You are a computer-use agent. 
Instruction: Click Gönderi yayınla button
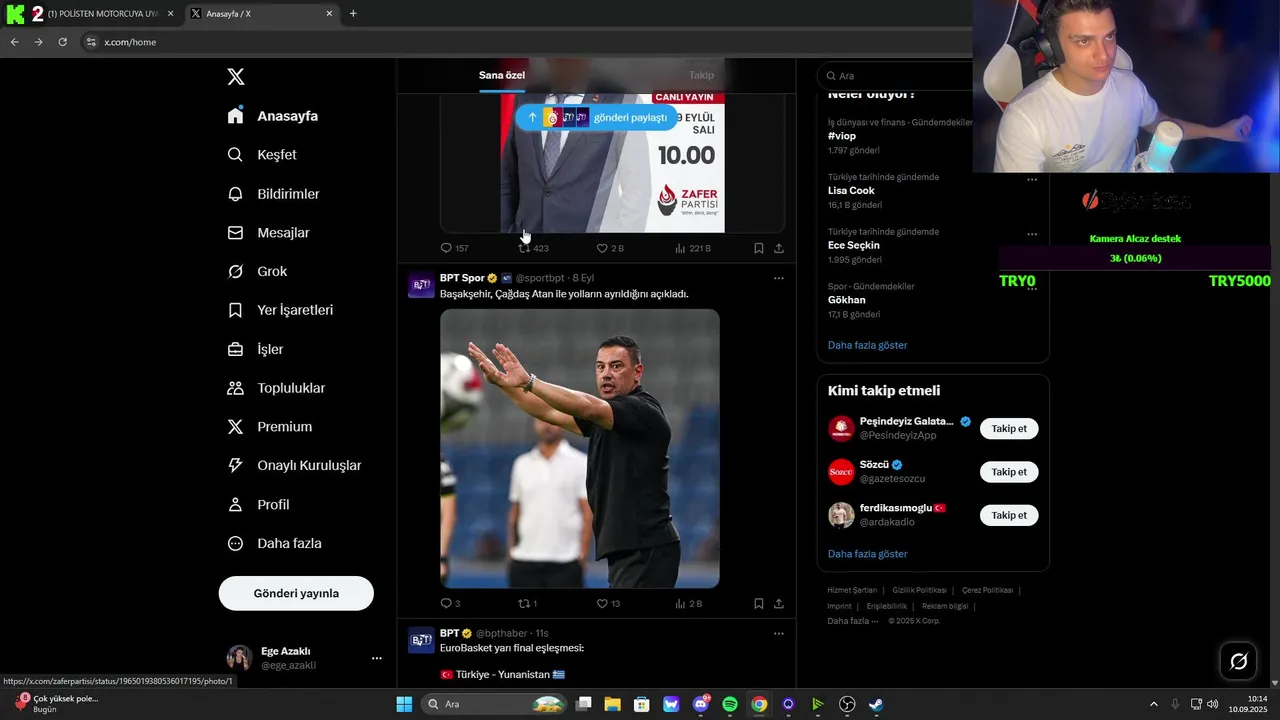point(296,593)
